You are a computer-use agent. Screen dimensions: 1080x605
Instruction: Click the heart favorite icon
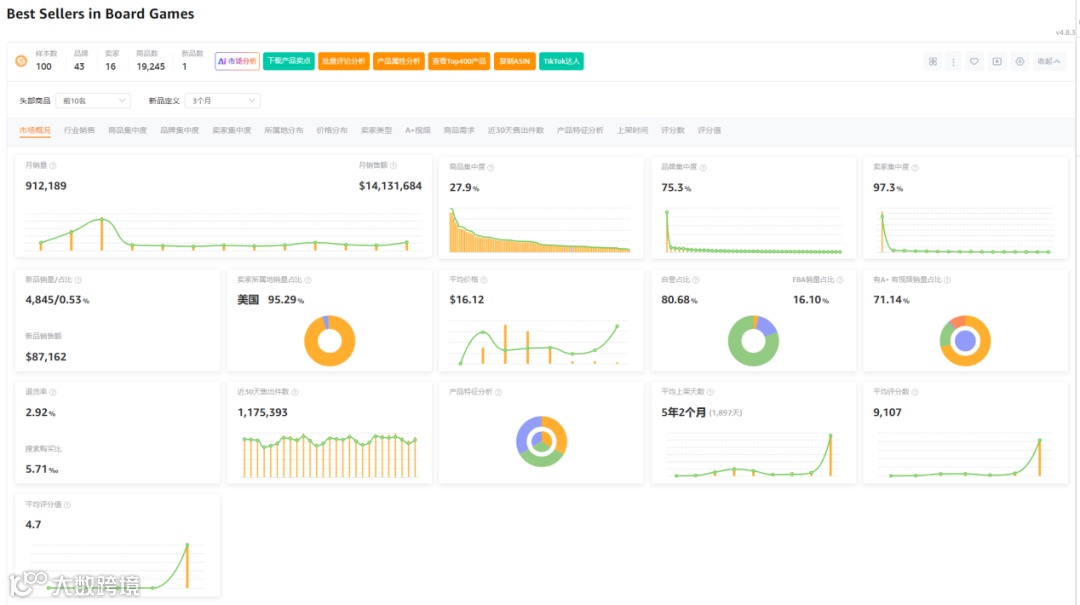coord(974,61)
